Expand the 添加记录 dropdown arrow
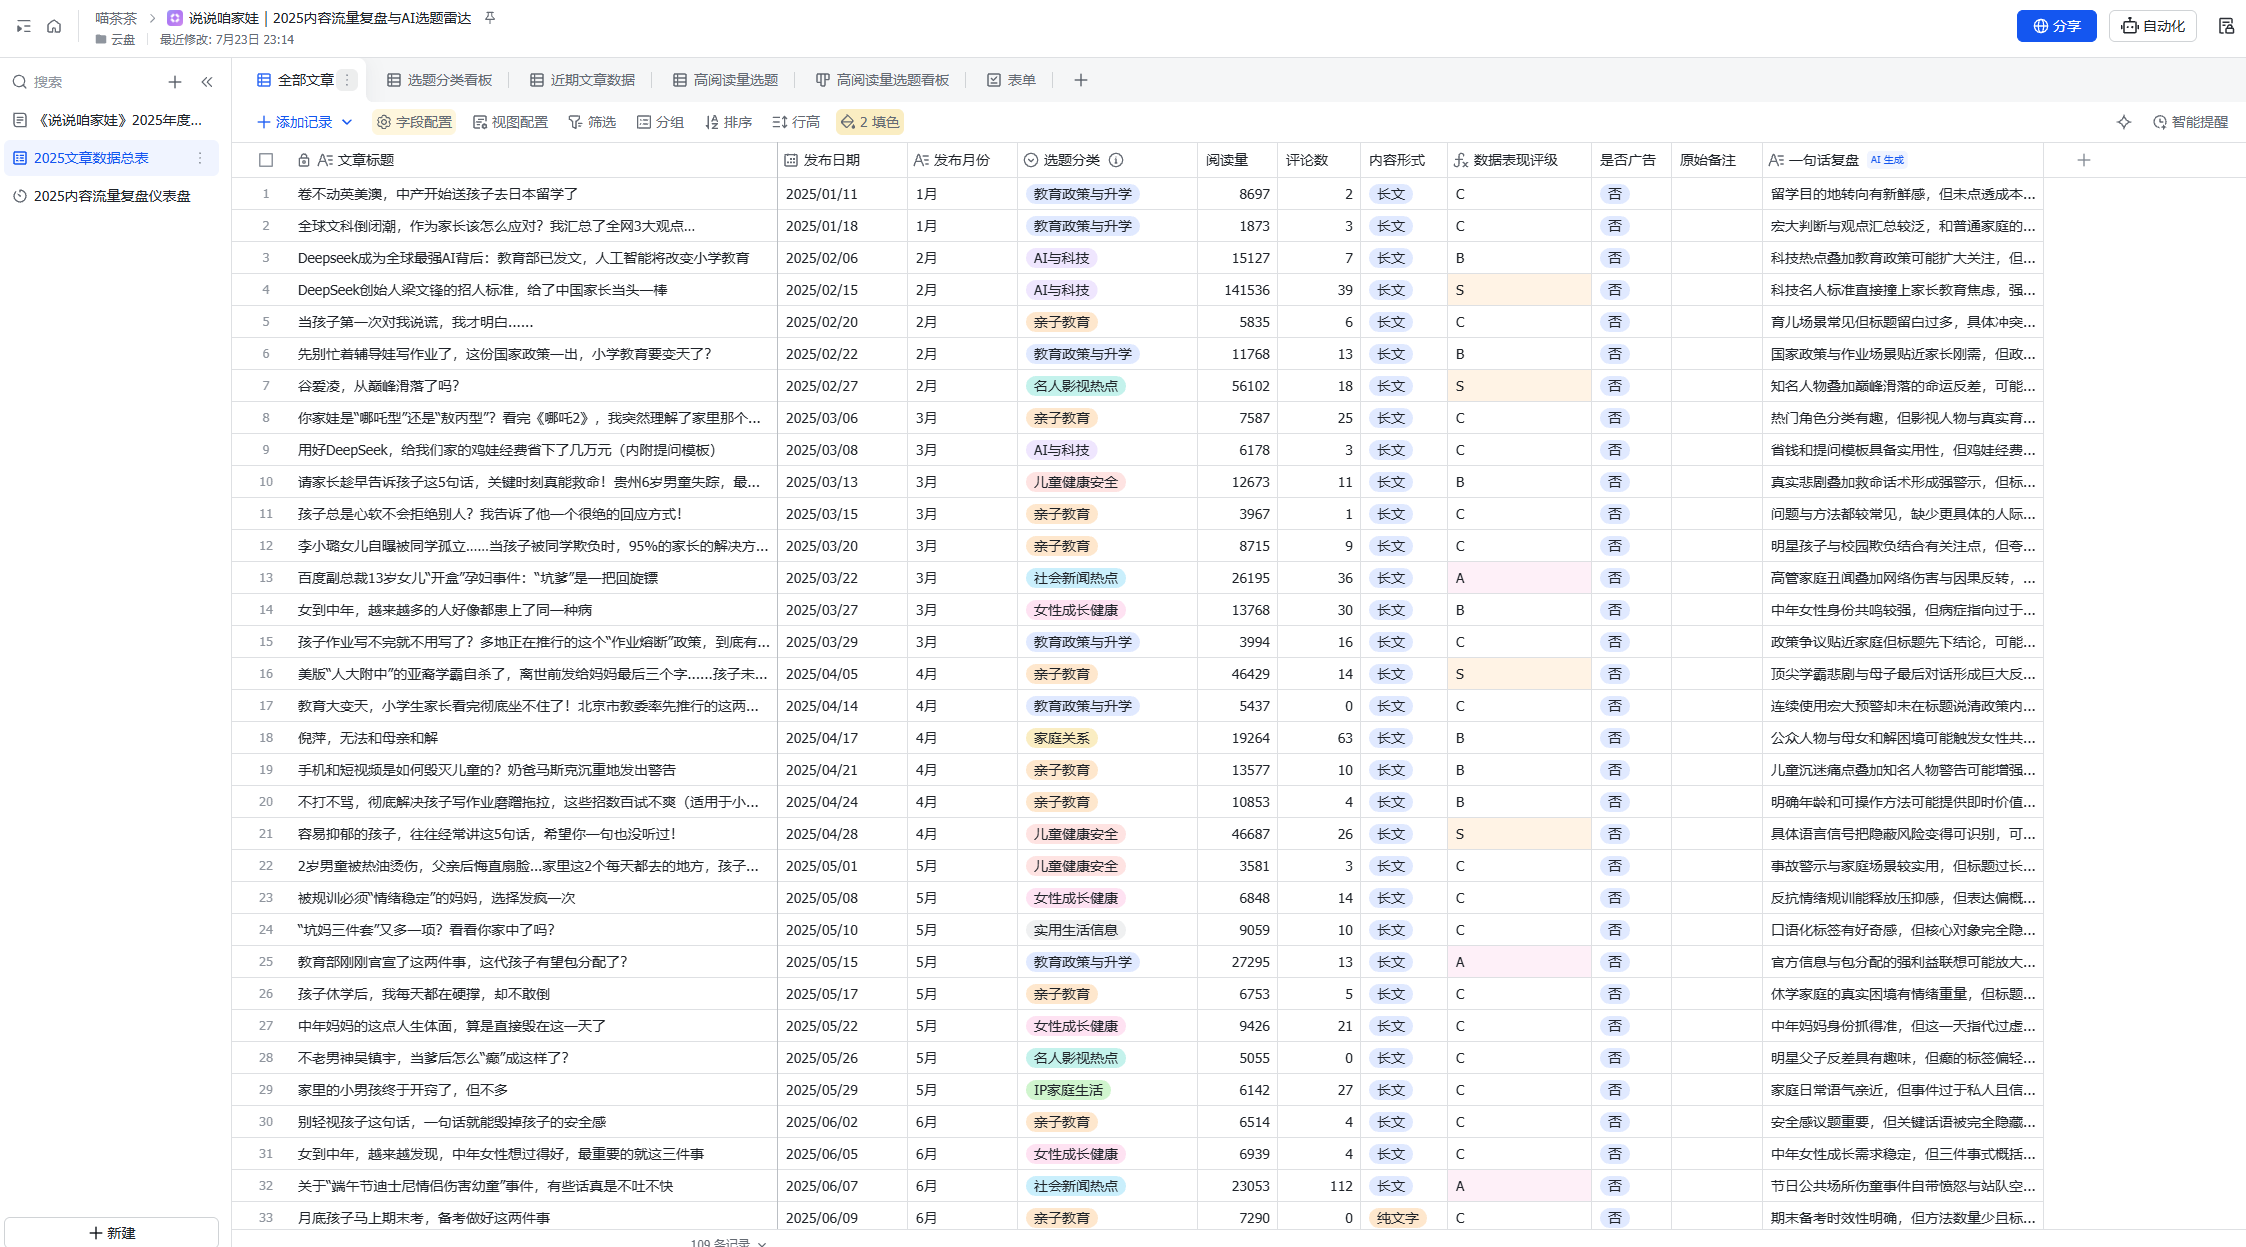Viewport: 2246px width, 1247px height. (347, 122)
